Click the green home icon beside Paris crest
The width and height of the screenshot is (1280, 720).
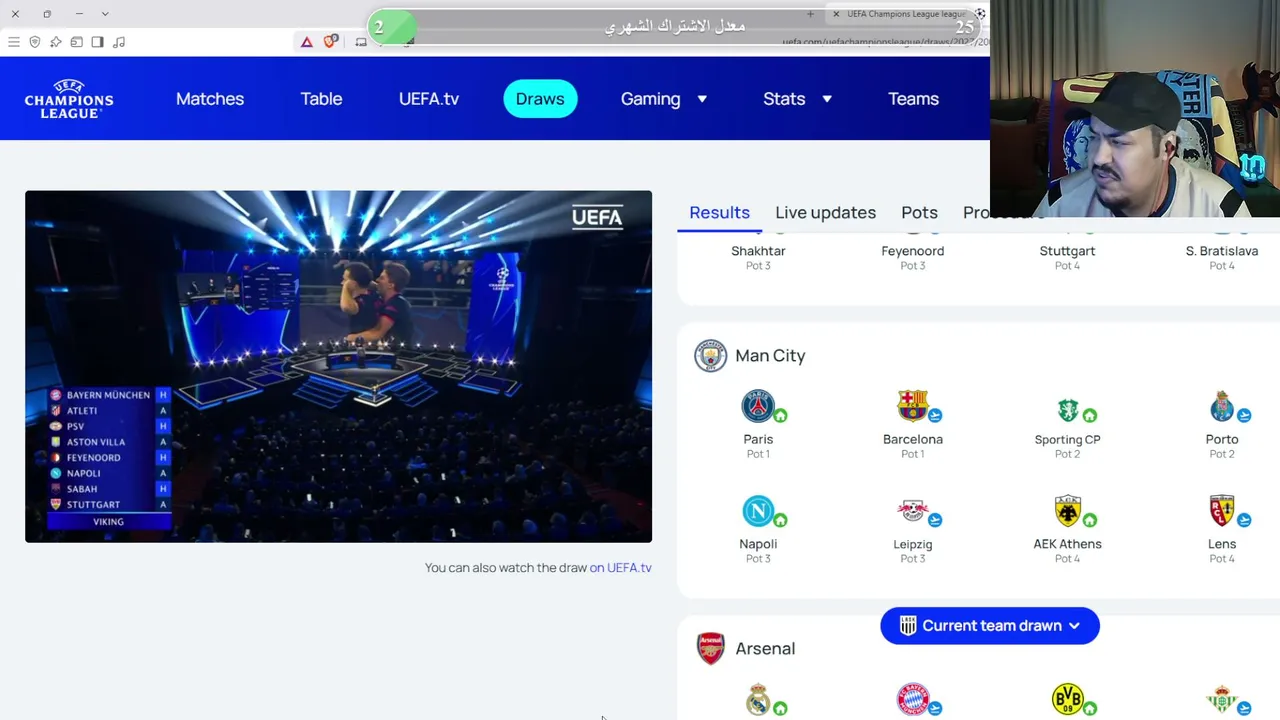coord(780,415)
